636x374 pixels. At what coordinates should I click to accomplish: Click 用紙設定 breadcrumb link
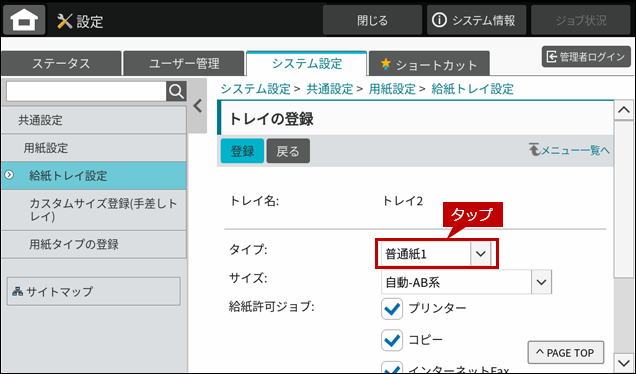(392, 89)
